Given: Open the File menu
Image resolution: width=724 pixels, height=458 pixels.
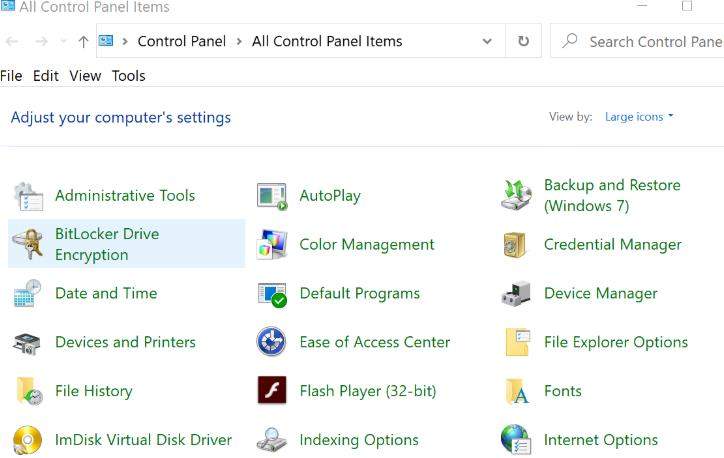Looking at the screenshot, I should click(11, 76).
